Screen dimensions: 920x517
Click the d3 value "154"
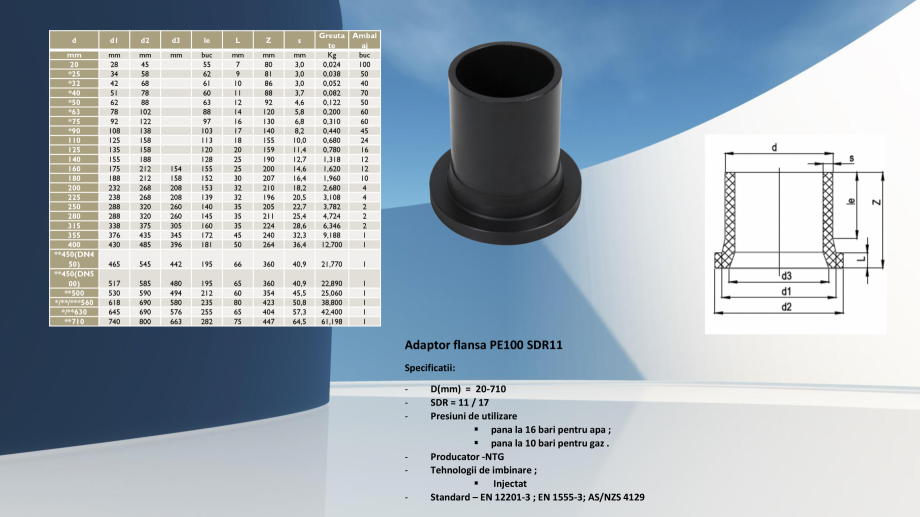[176, 168]
